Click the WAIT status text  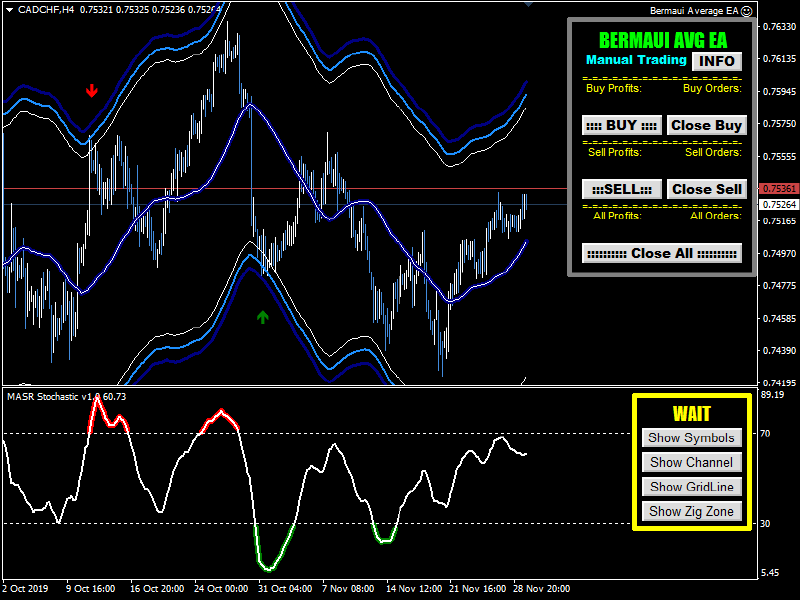(x=691, y=414)
